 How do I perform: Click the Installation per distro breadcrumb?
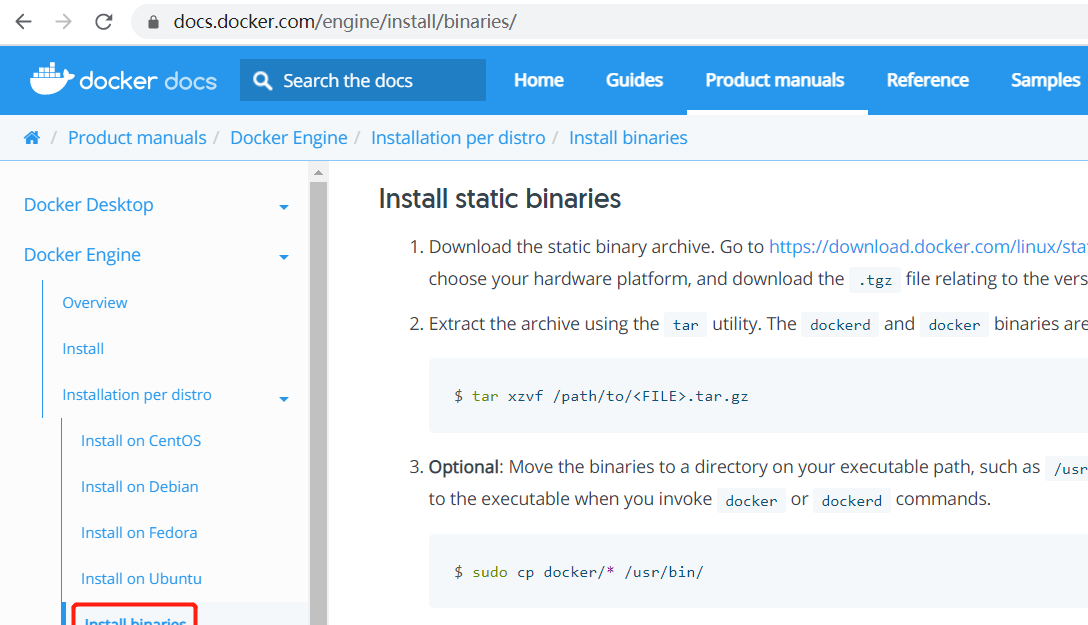[458, 138]
